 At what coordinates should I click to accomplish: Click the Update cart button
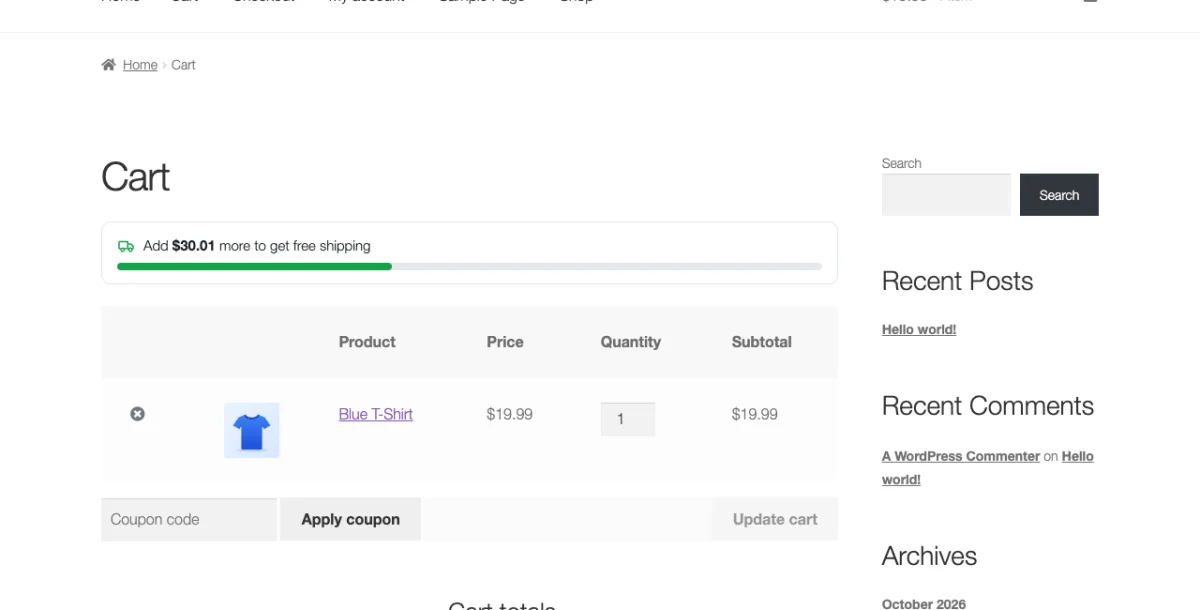pyautogui.click(x=775, y=519)
